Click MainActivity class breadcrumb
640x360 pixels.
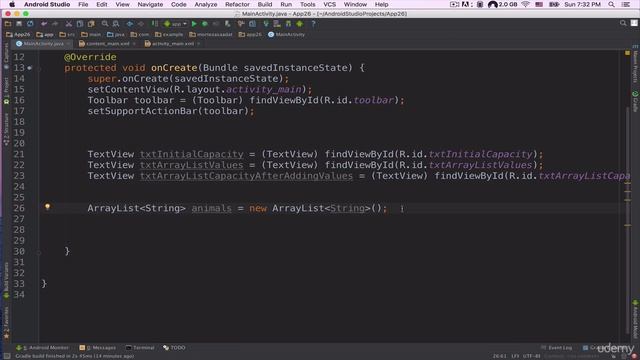(x=287, y=35)
